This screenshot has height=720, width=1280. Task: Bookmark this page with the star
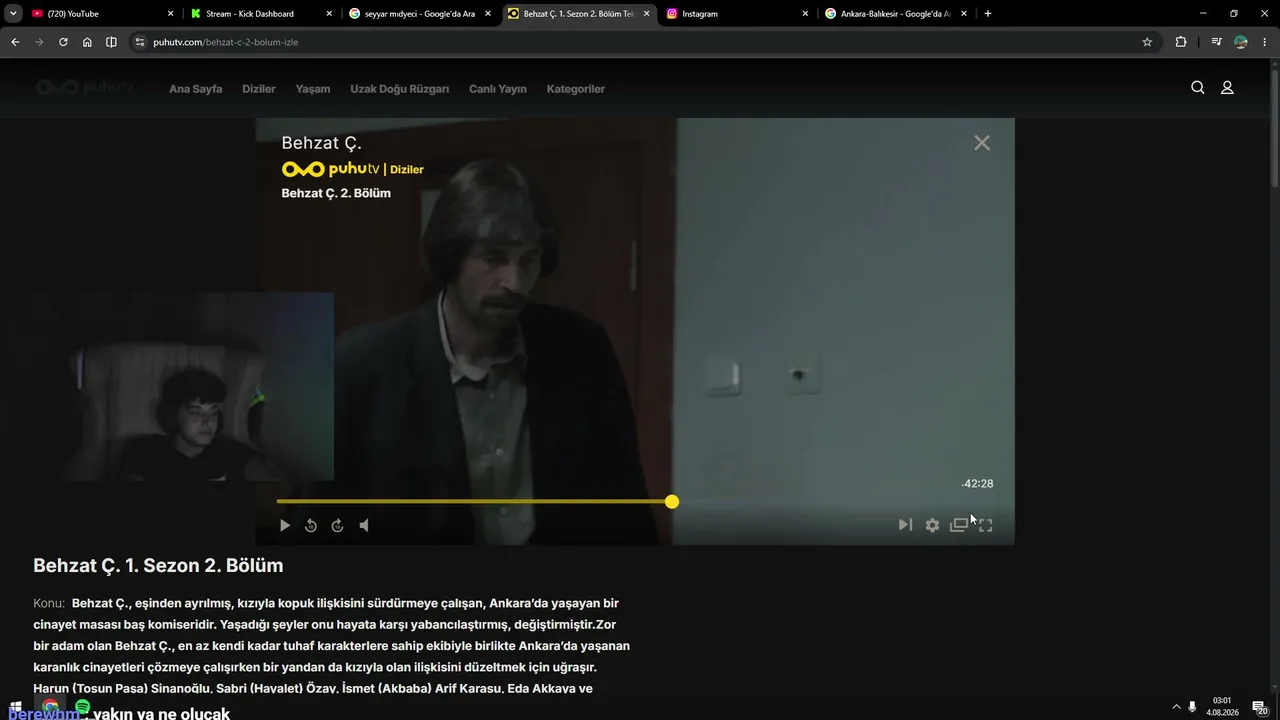1147,42
